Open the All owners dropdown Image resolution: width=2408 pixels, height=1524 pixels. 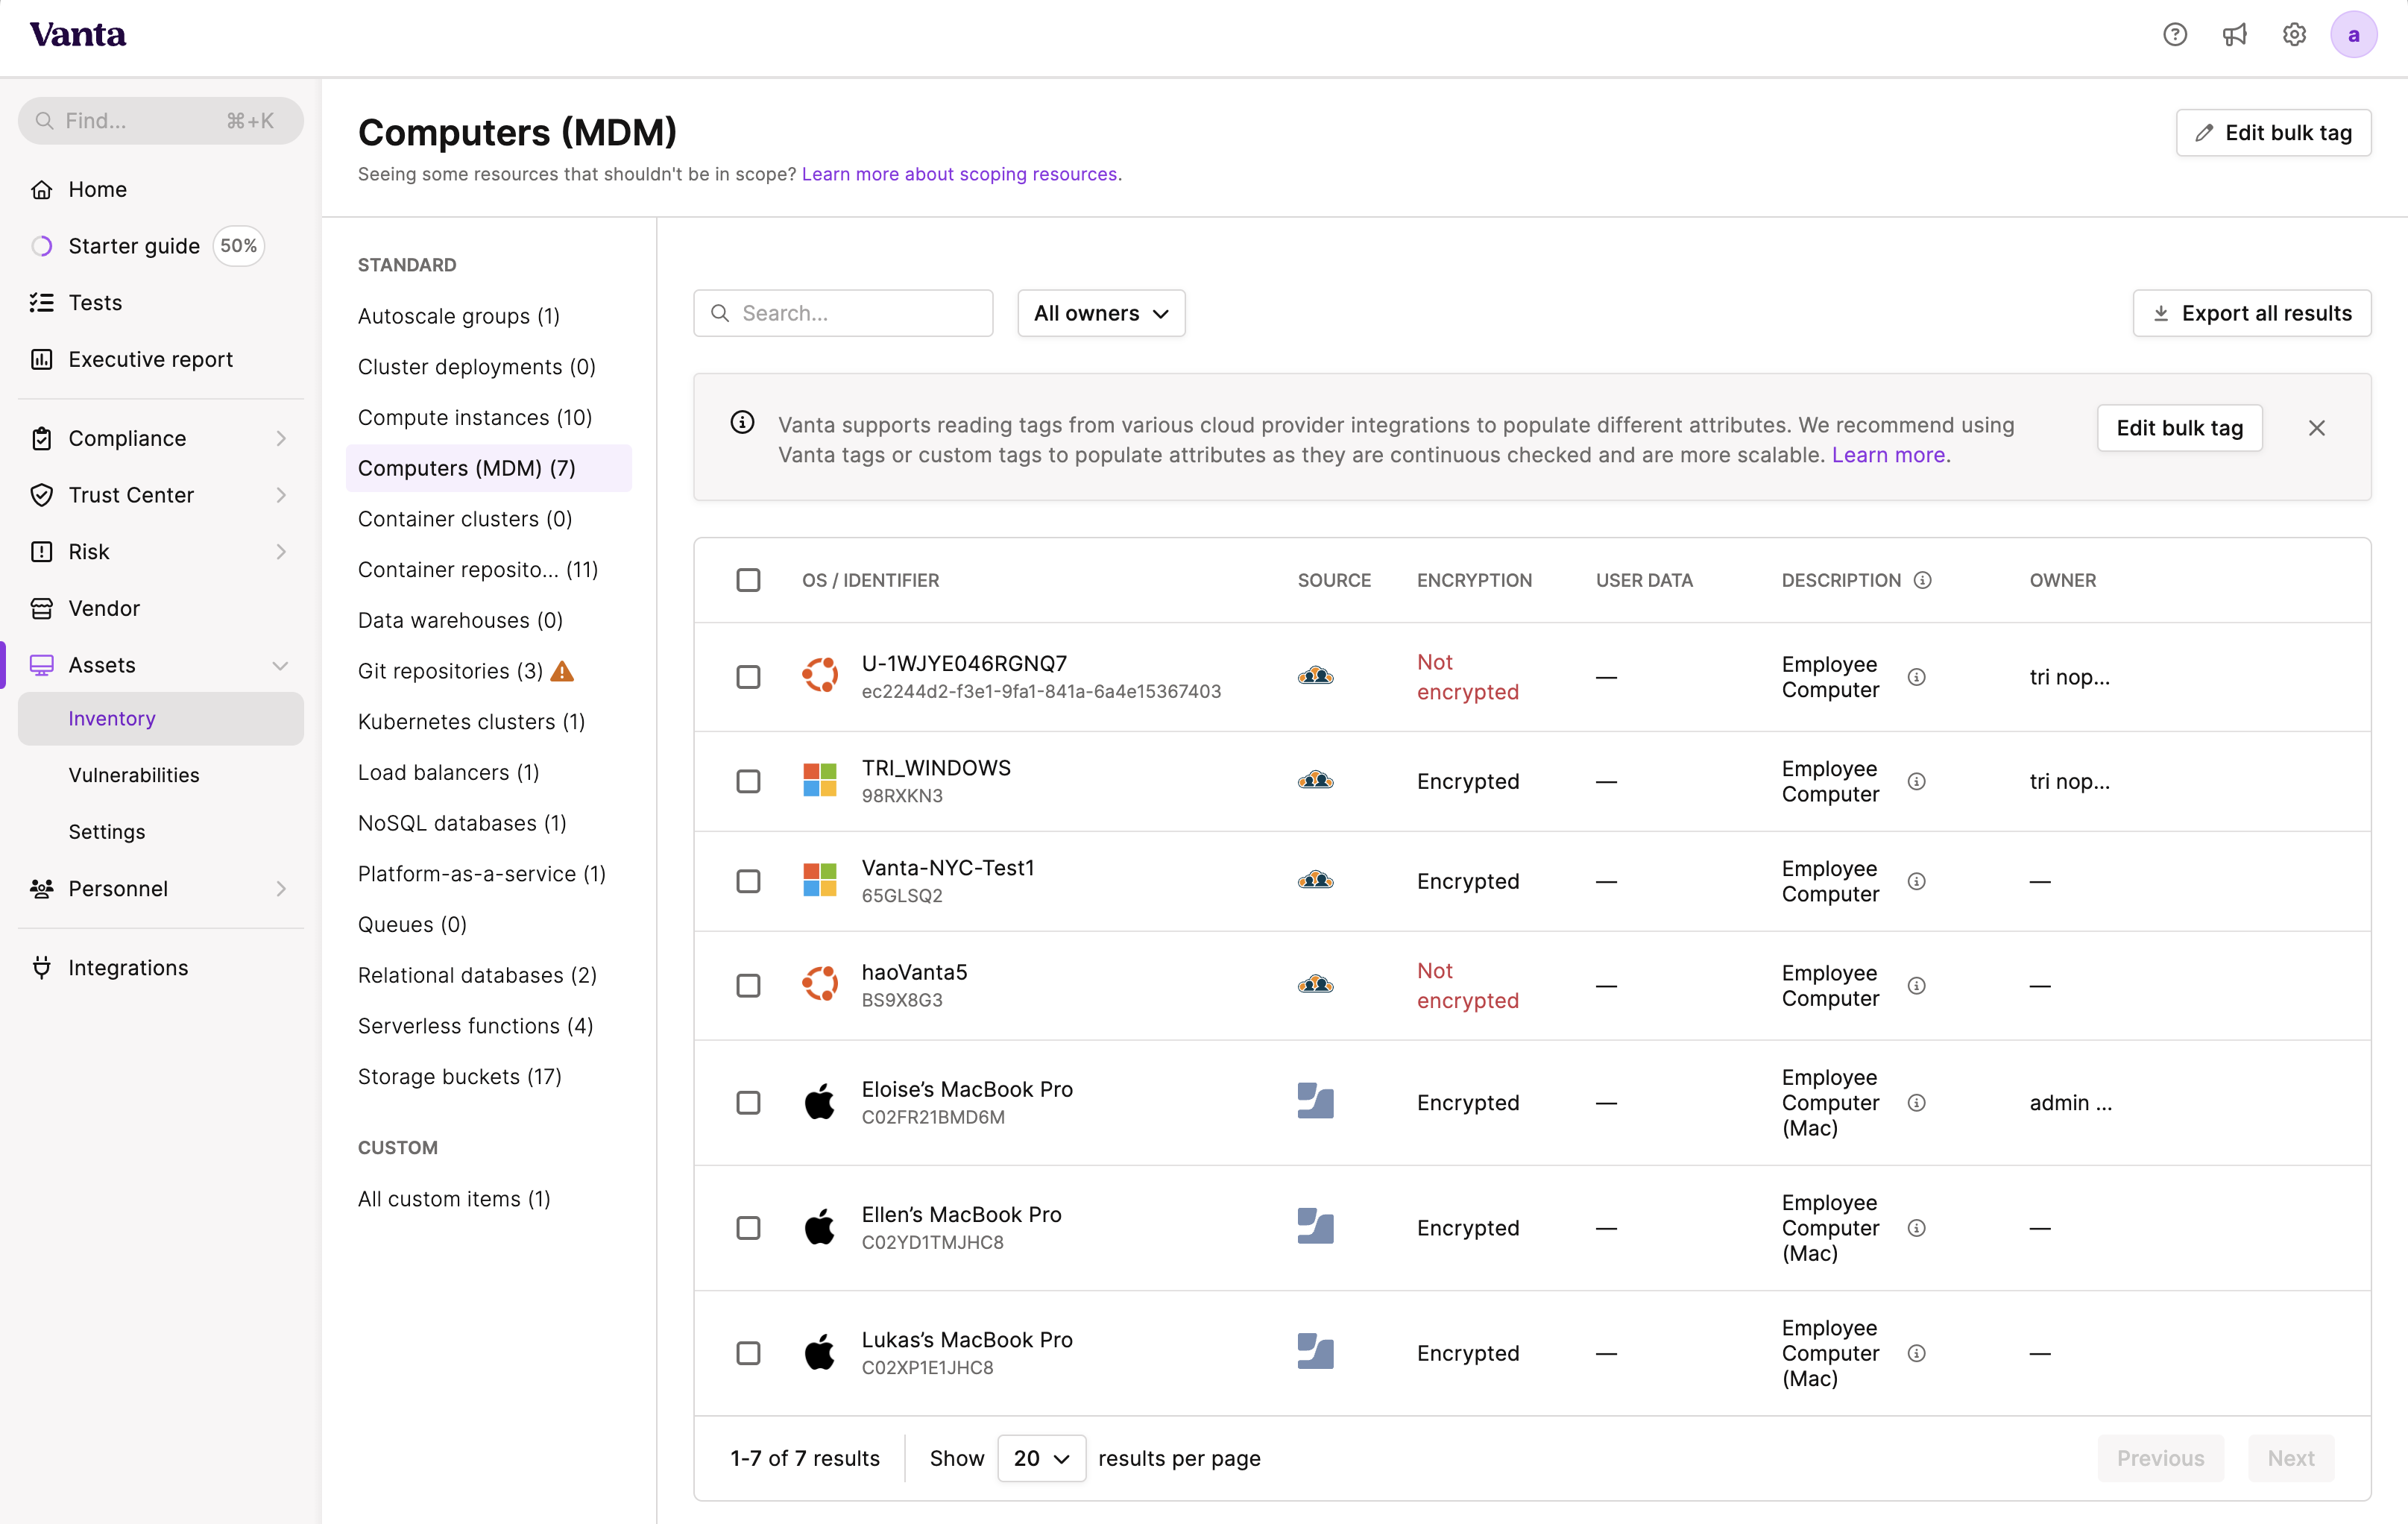point(1101,313)
